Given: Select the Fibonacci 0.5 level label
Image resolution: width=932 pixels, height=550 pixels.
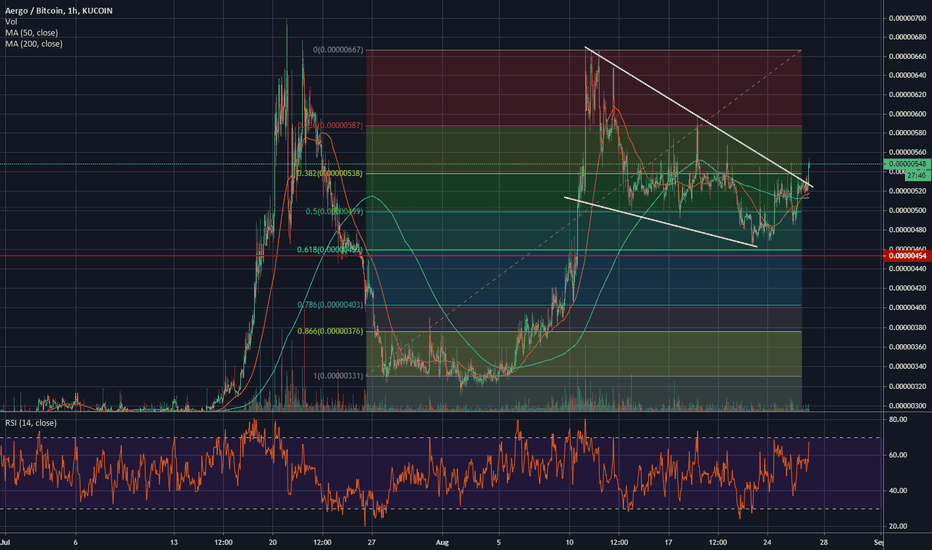Looking at the screenshot, I should tap(334, 212).
